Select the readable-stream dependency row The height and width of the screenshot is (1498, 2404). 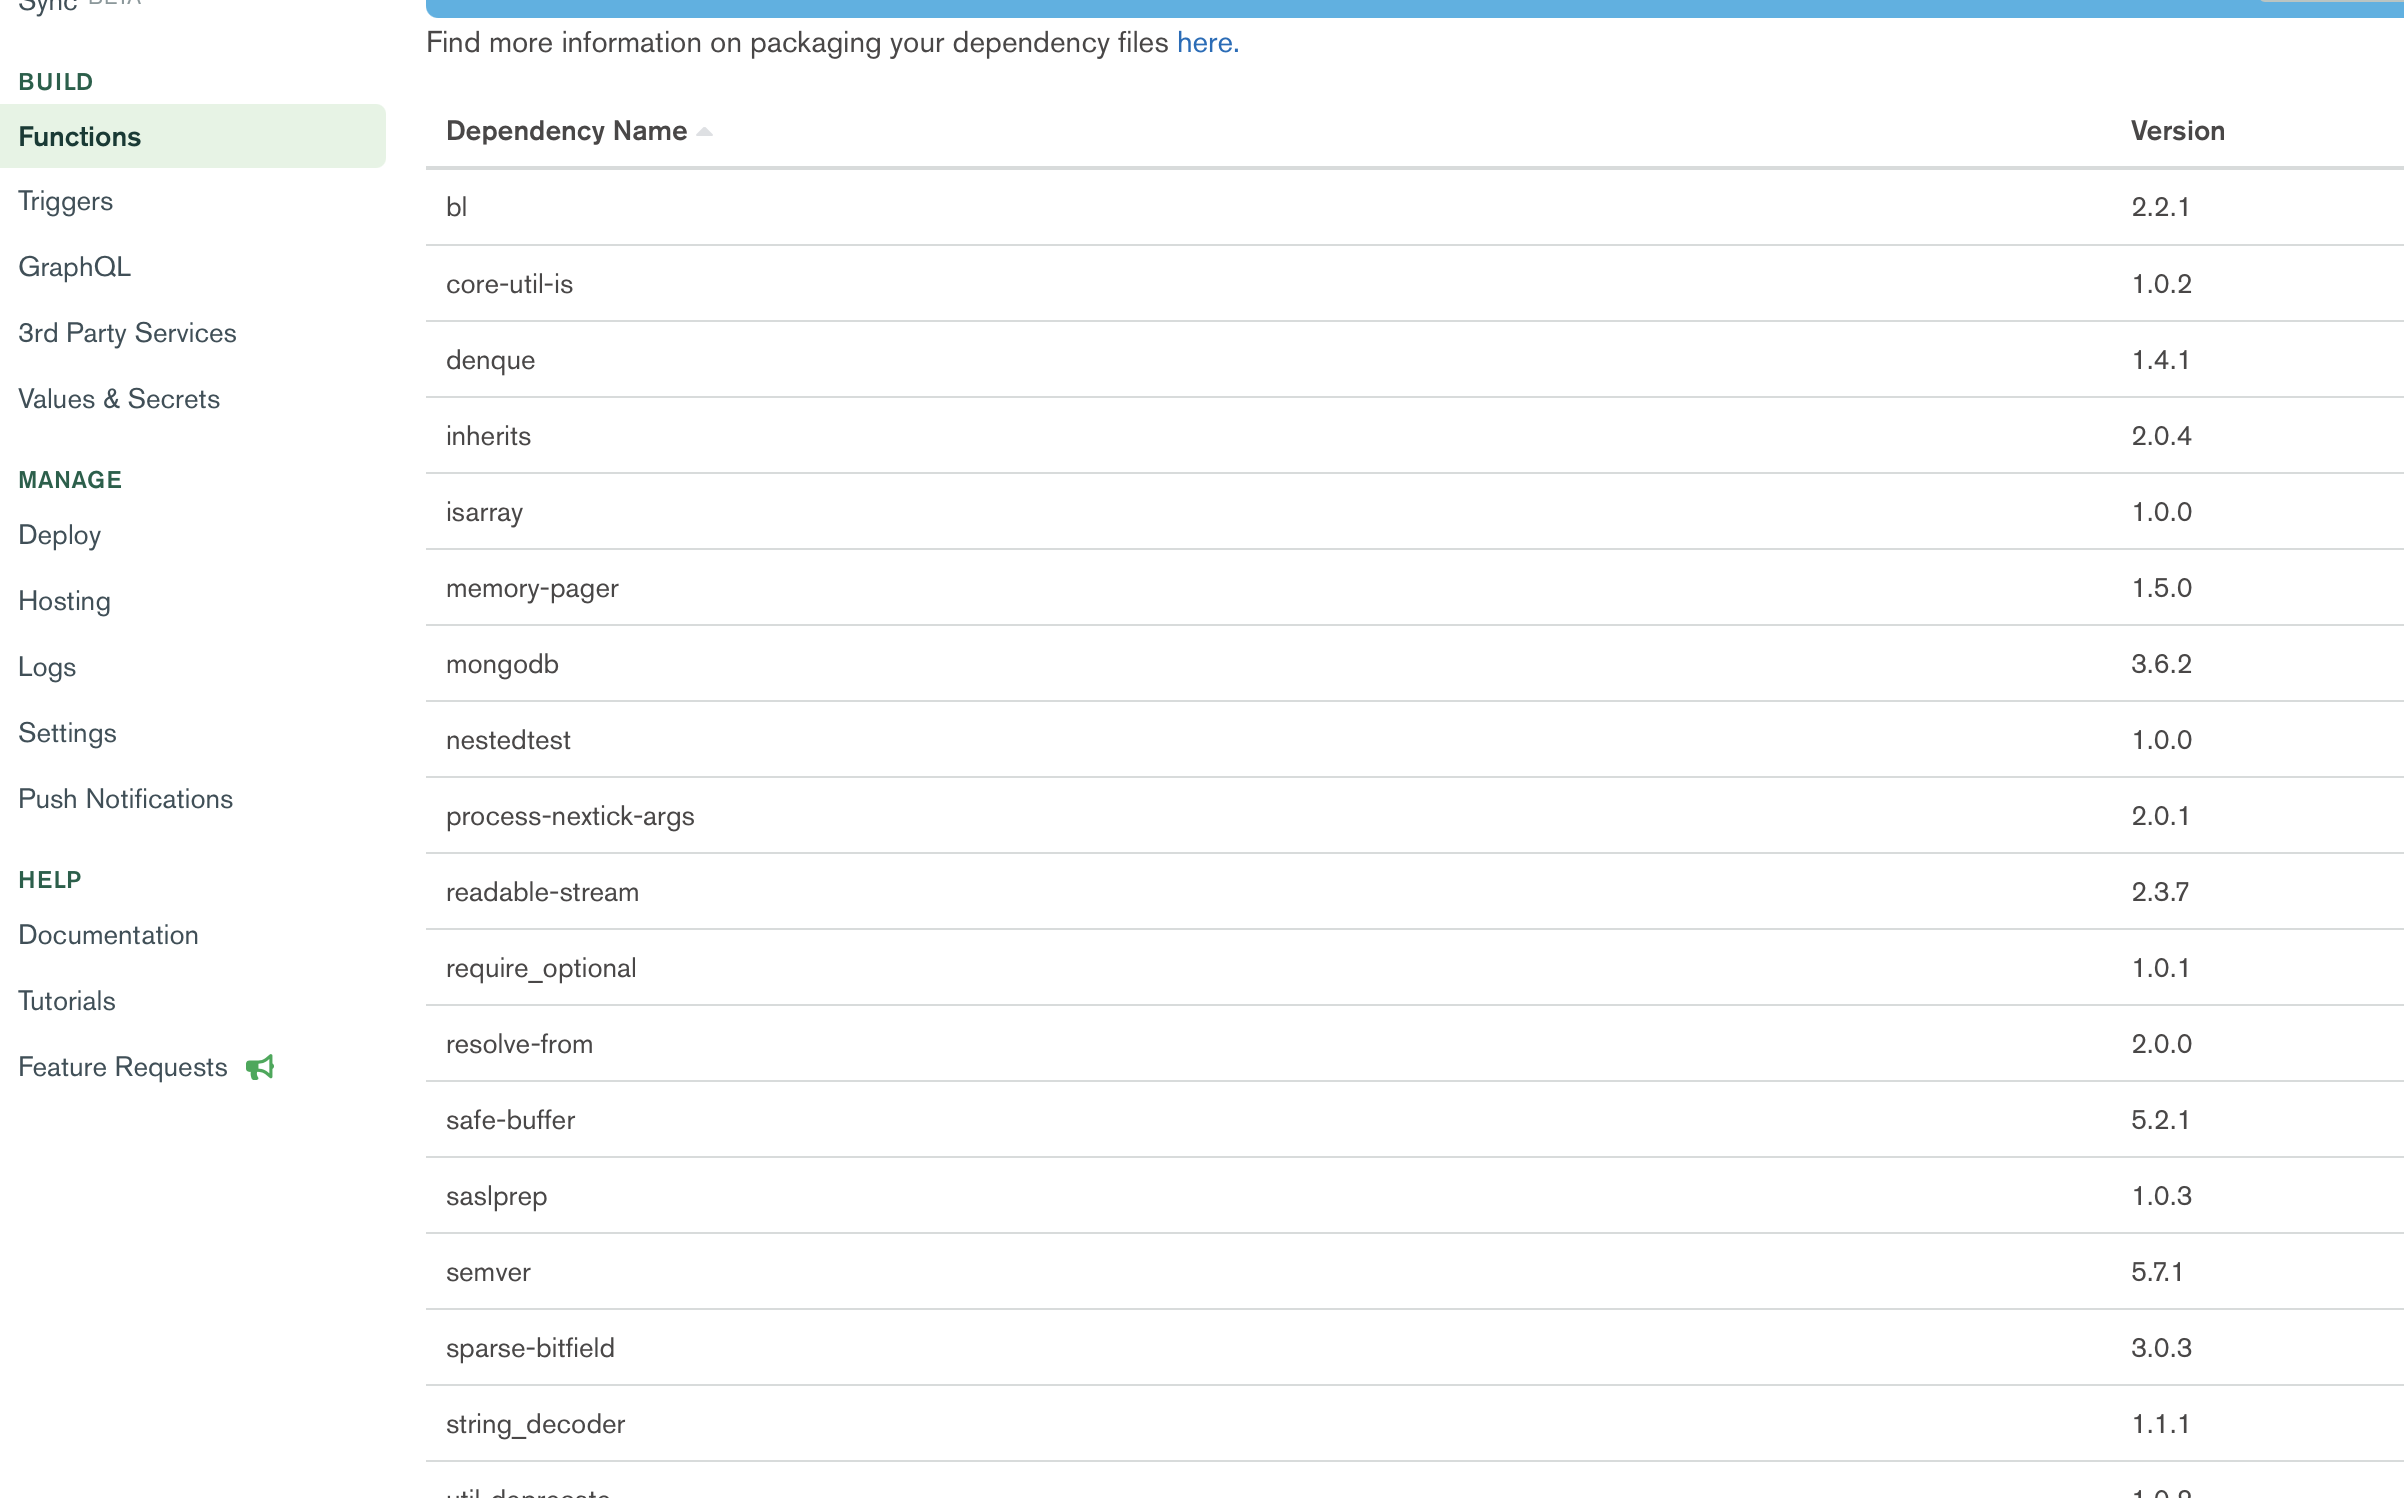[542, 892]
